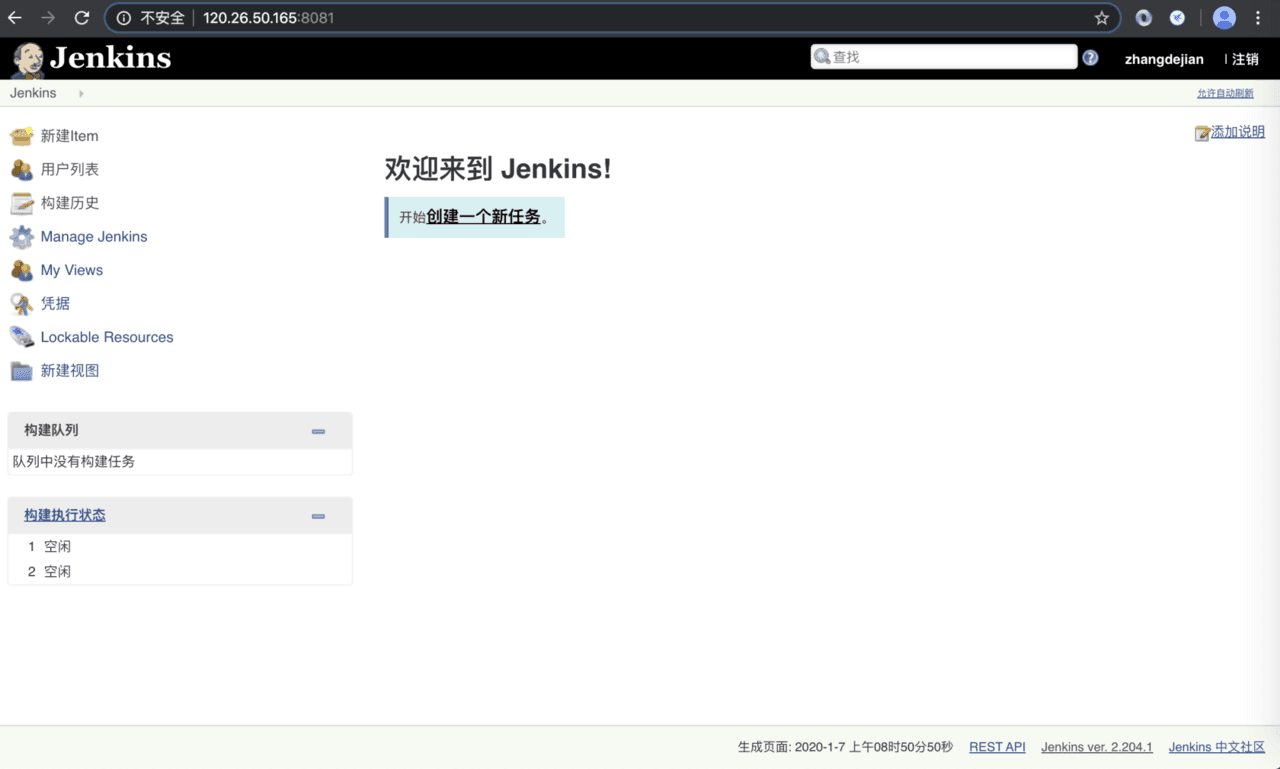Select executor 2 空闲 row

click(180, 572)
